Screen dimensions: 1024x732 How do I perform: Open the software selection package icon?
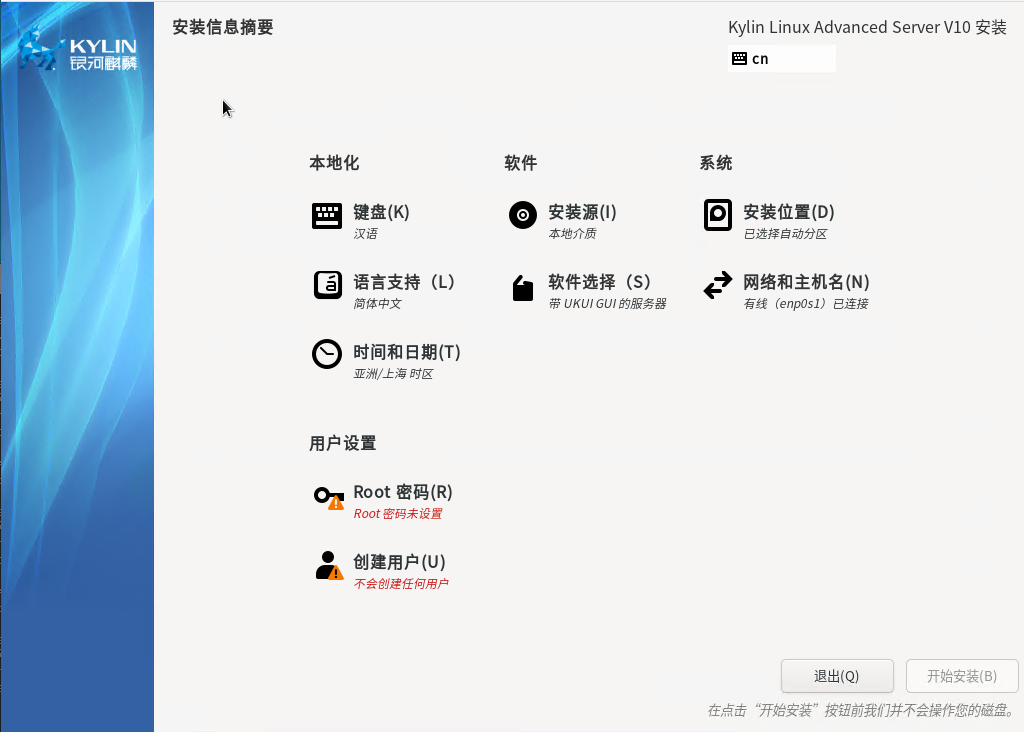click(522, 288)
